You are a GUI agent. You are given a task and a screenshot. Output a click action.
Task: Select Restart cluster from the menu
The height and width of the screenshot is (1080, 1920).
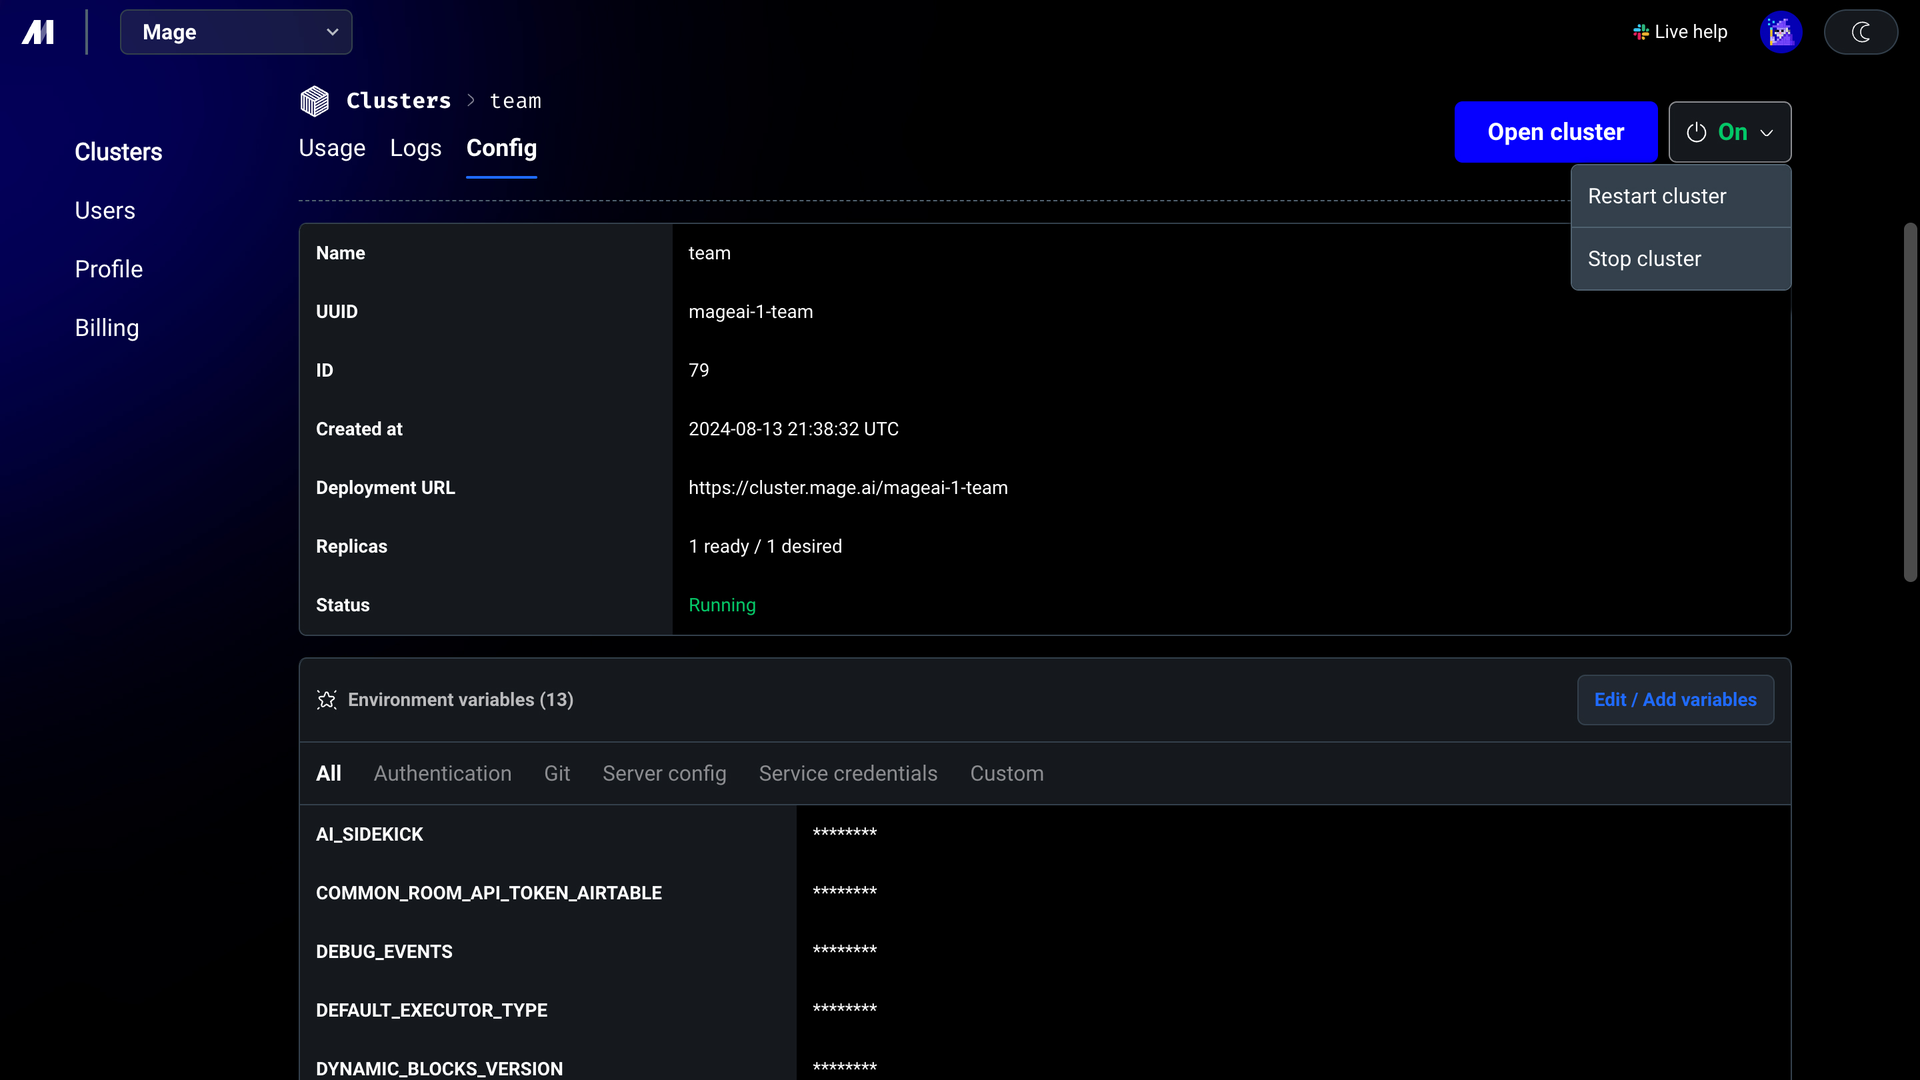pyautogui.click(x=1681, y=196)
